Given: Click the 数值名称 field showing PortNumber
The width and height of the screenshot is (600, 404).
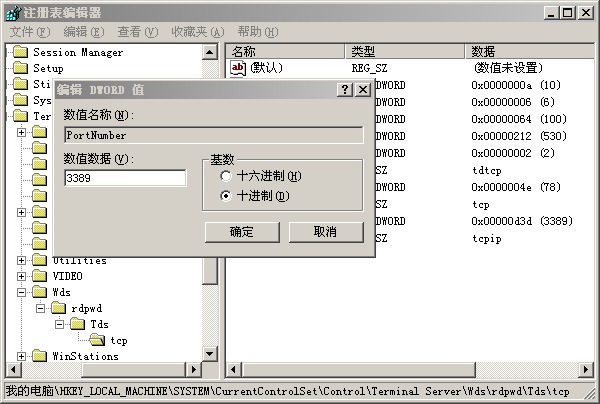Looking at the screenshot, I should [214, 135].
